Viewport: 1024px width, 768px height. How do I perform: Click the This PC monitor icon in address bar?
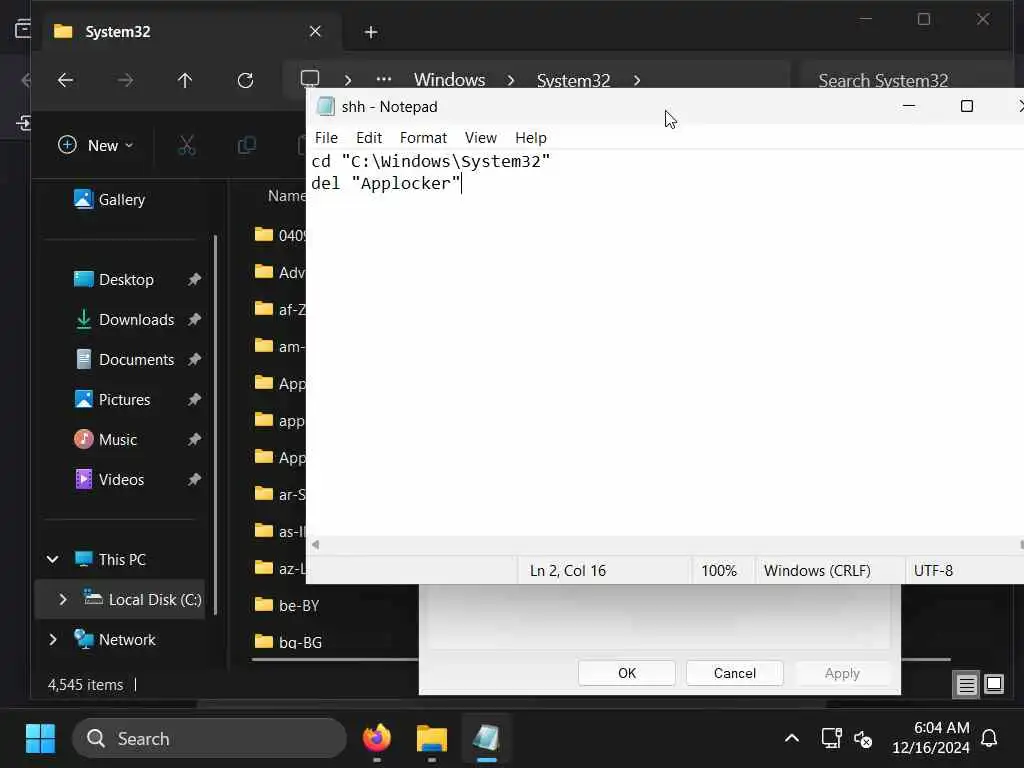click(x=310, y=80)
